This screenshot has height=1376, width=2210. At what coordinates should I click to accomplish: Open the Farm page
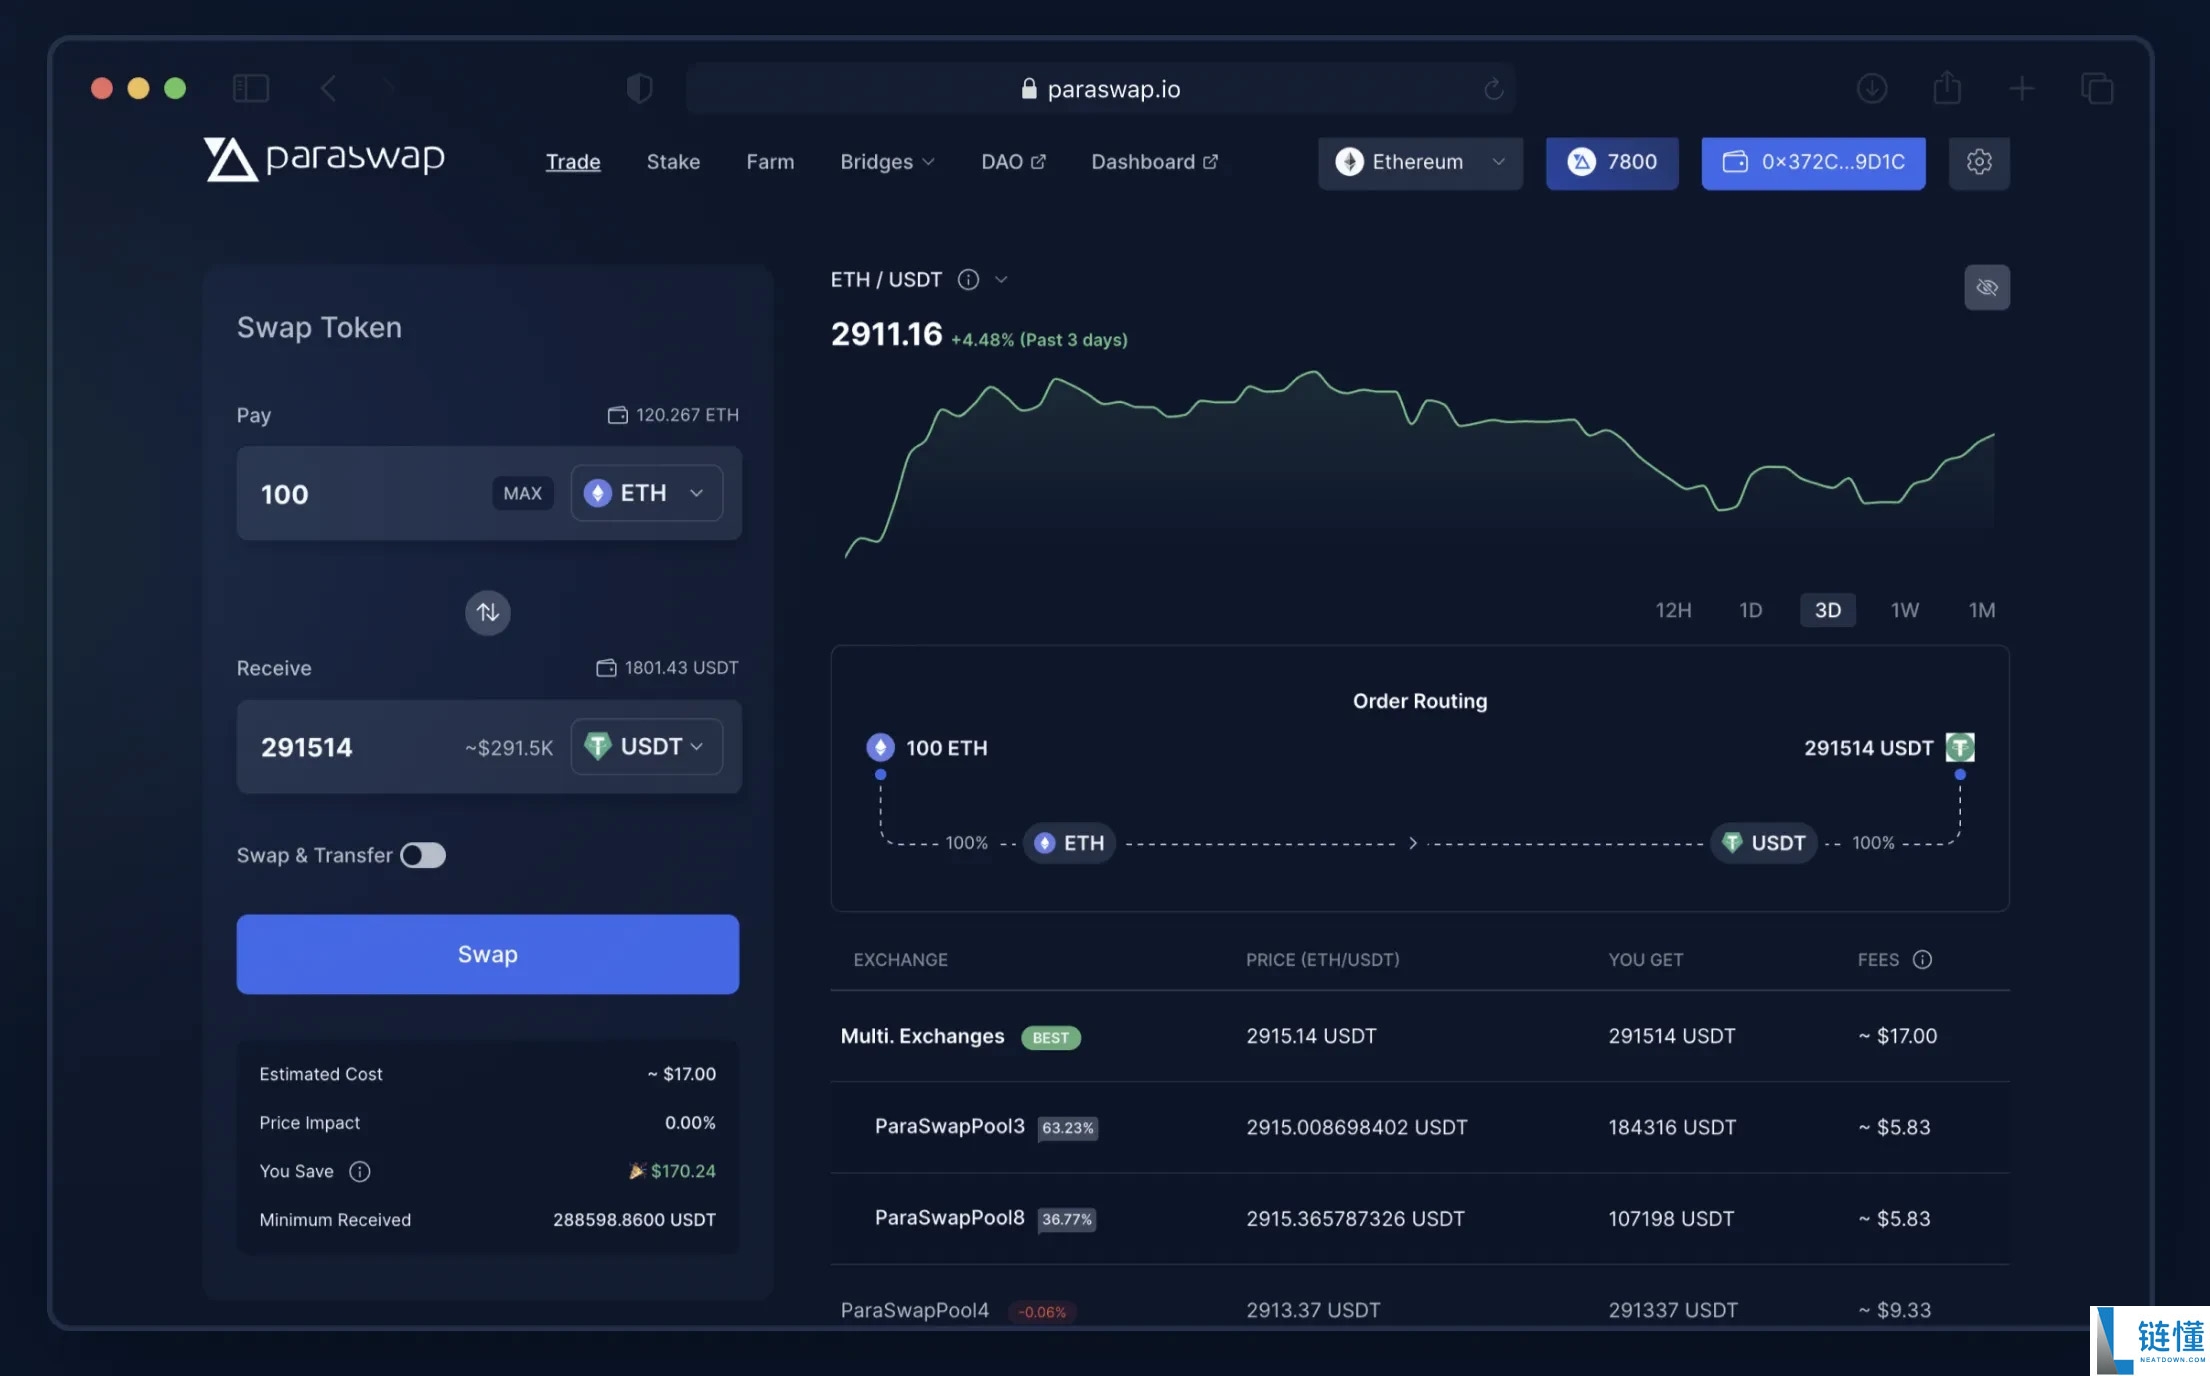[x=770, y=162]
